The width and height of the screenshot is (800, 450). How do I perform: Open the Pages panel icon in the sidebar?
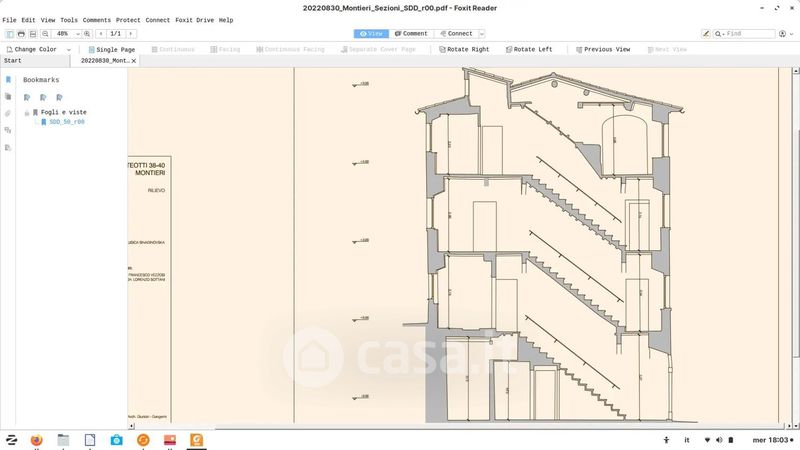click(8, 97)
